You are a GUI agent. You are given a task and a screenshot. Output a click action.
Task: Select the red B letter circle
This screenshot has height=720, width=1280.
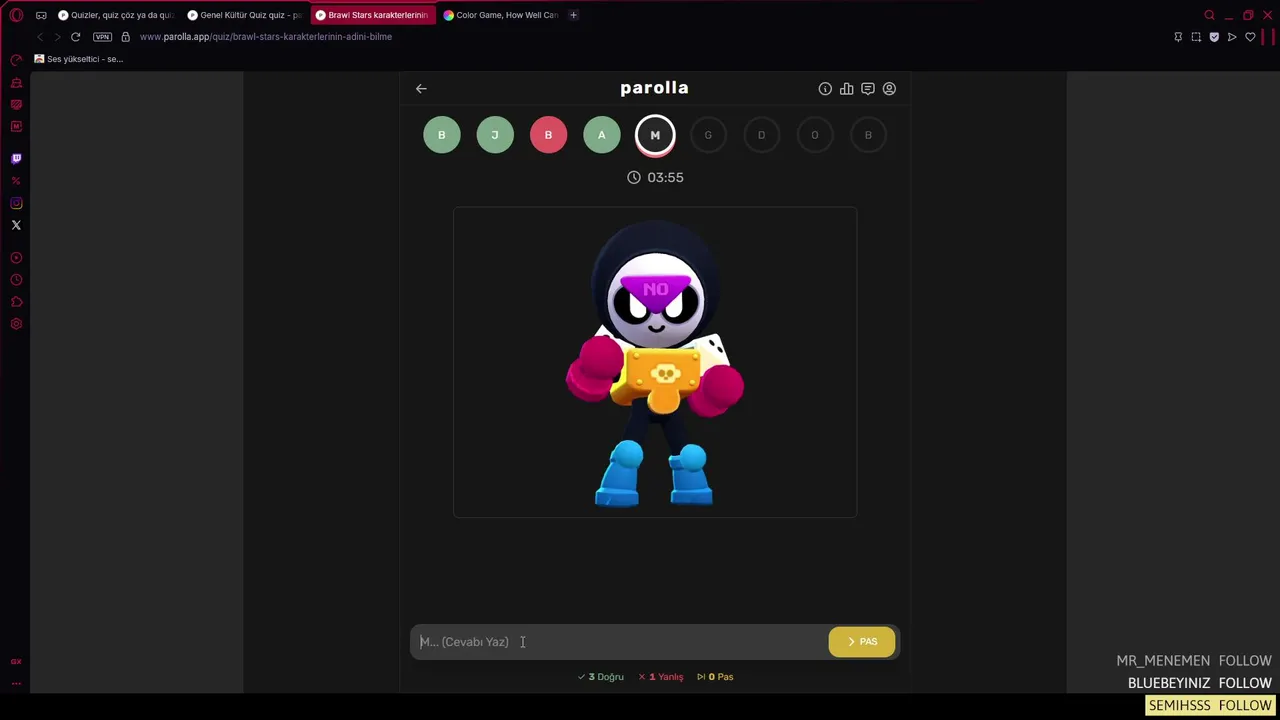[x=548, y=135]
